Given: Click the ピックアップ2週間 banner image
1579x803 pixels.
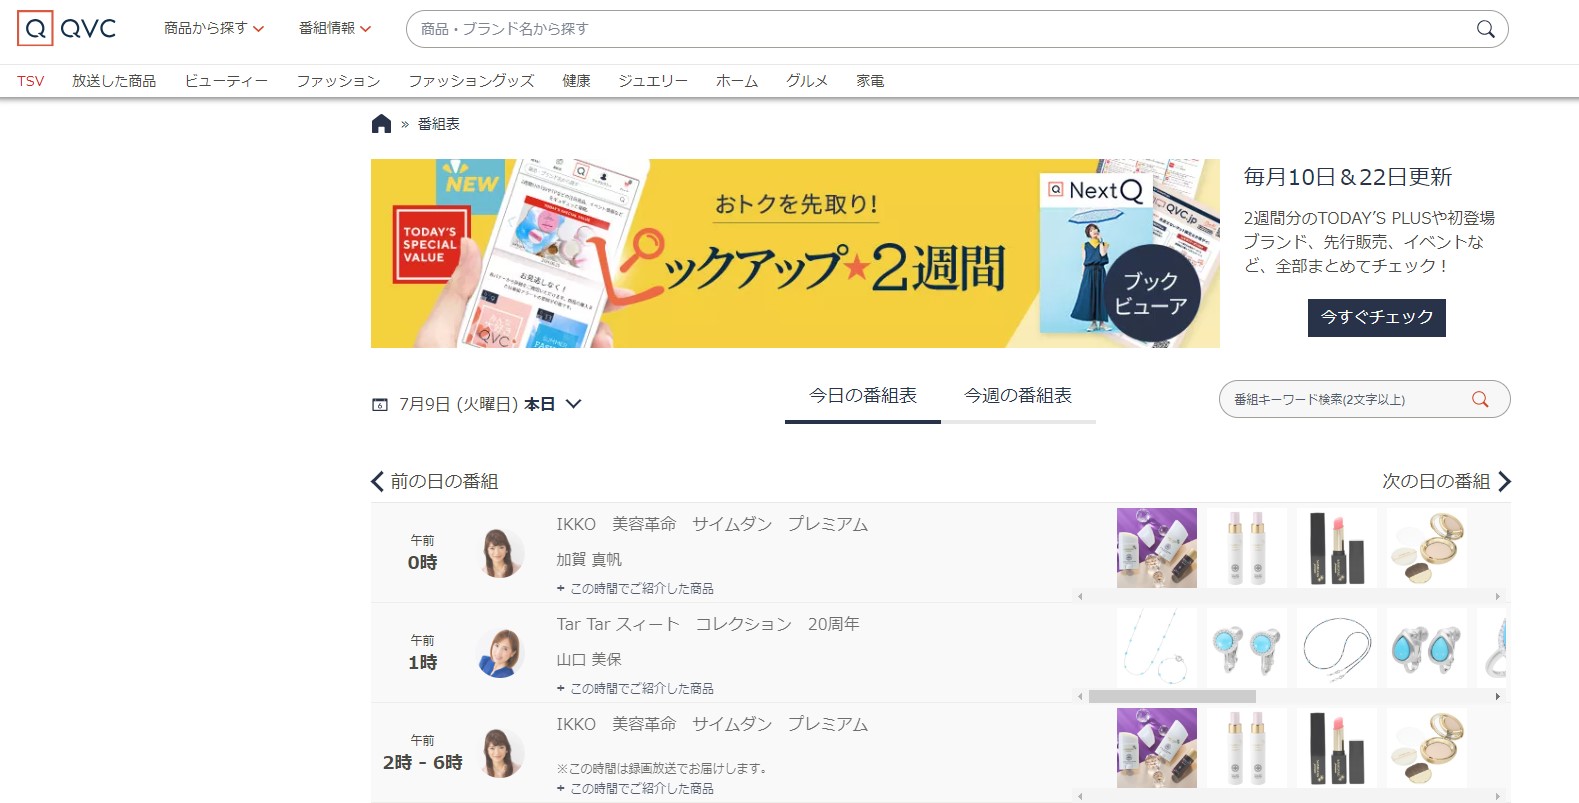Looking at the screenshot, I should (x=795, y=253).
